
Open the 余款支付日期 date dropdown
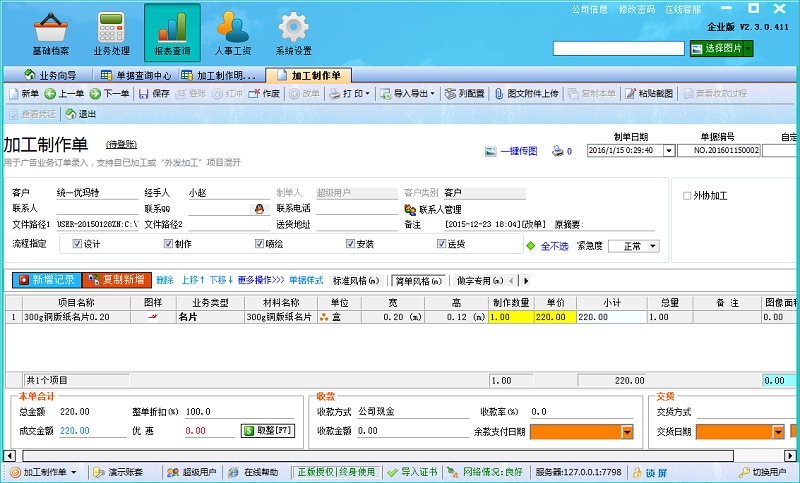coord(627,432)
